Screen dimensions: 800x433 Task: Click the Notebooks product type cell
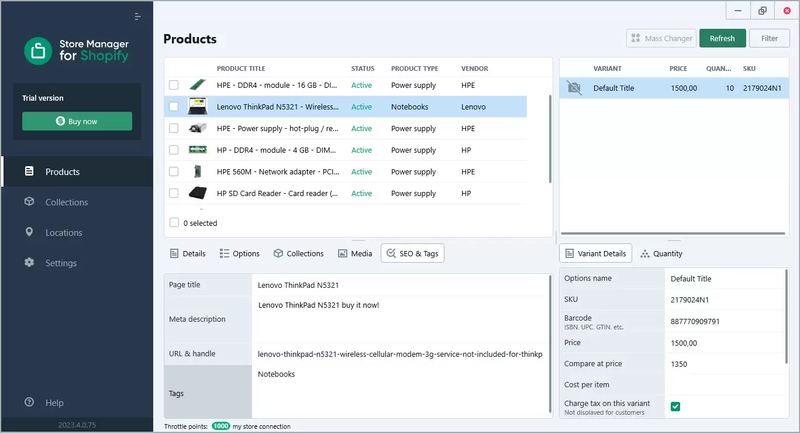click(x=410, y=107)
